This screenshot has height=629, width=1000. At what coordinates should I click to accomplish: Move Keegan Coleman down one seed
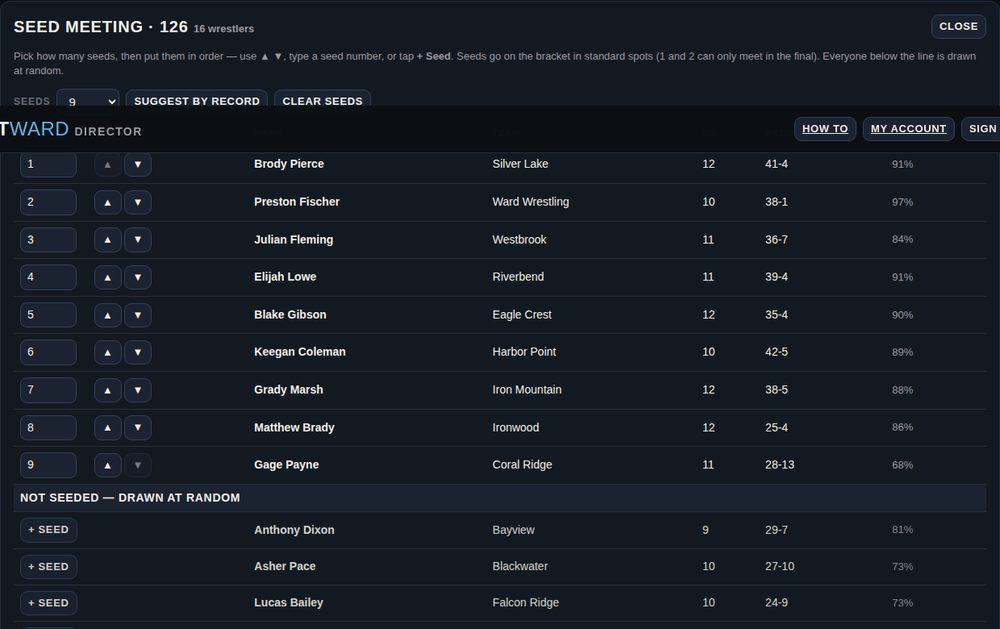138,352
